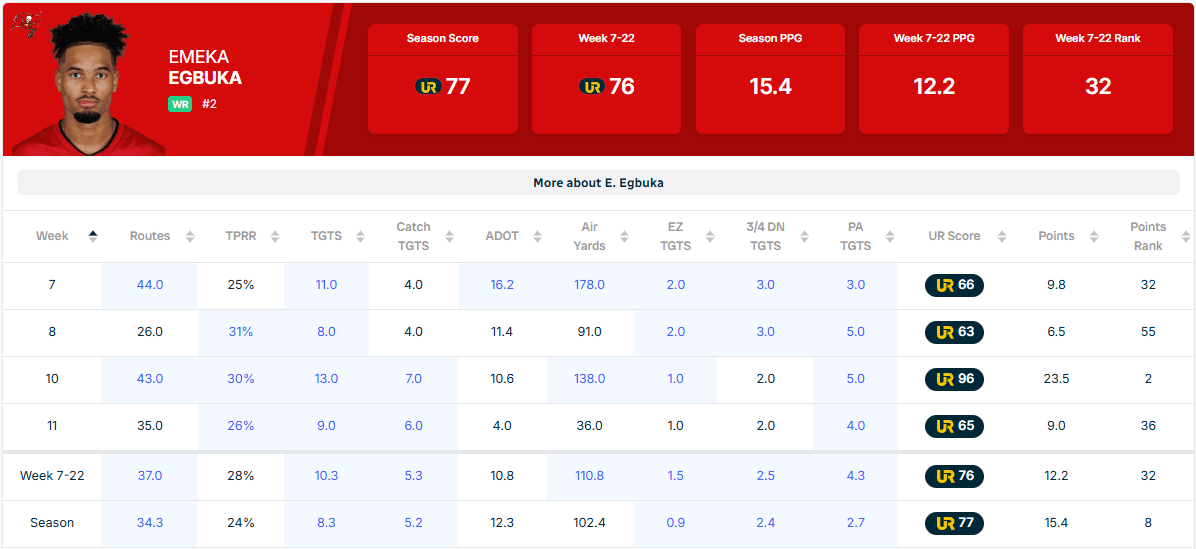Click the TGTS sort arrows
Screen dimensions: 1196x549
point(362,237)
